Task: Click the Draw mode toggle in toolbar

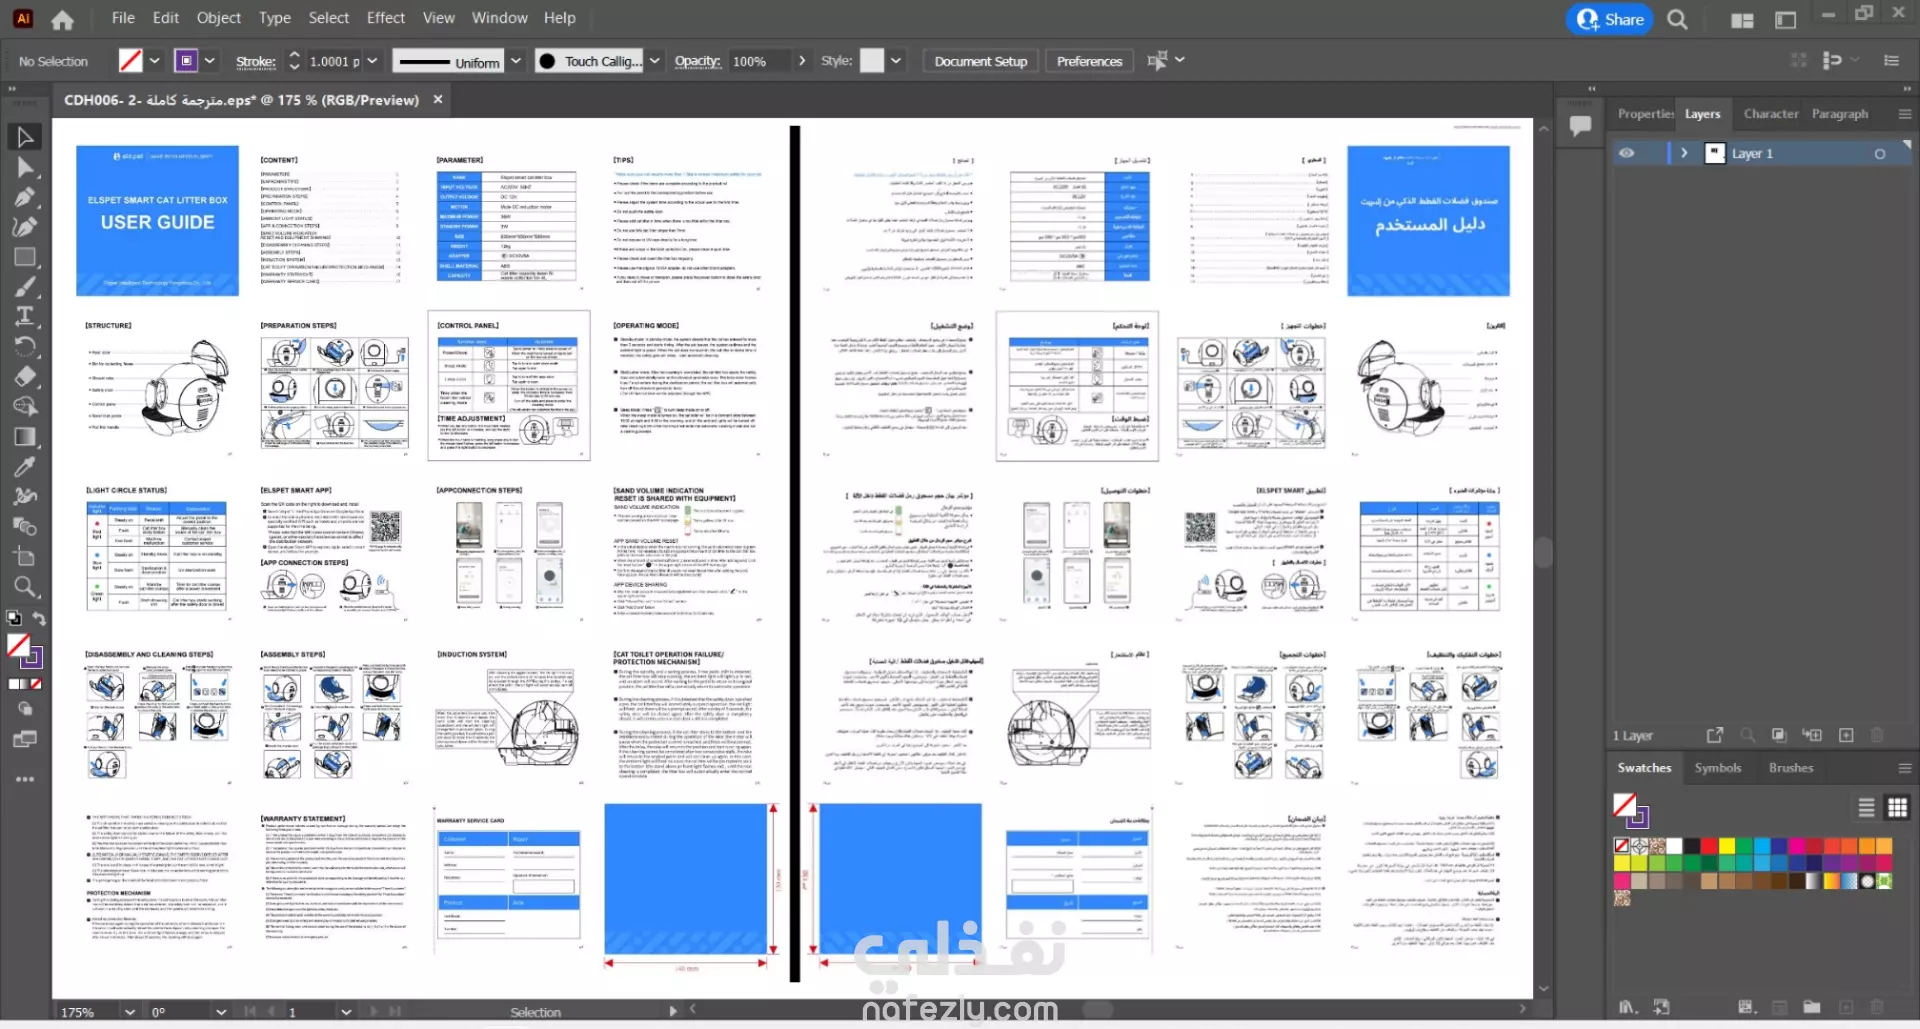Action: pos(25,709)
